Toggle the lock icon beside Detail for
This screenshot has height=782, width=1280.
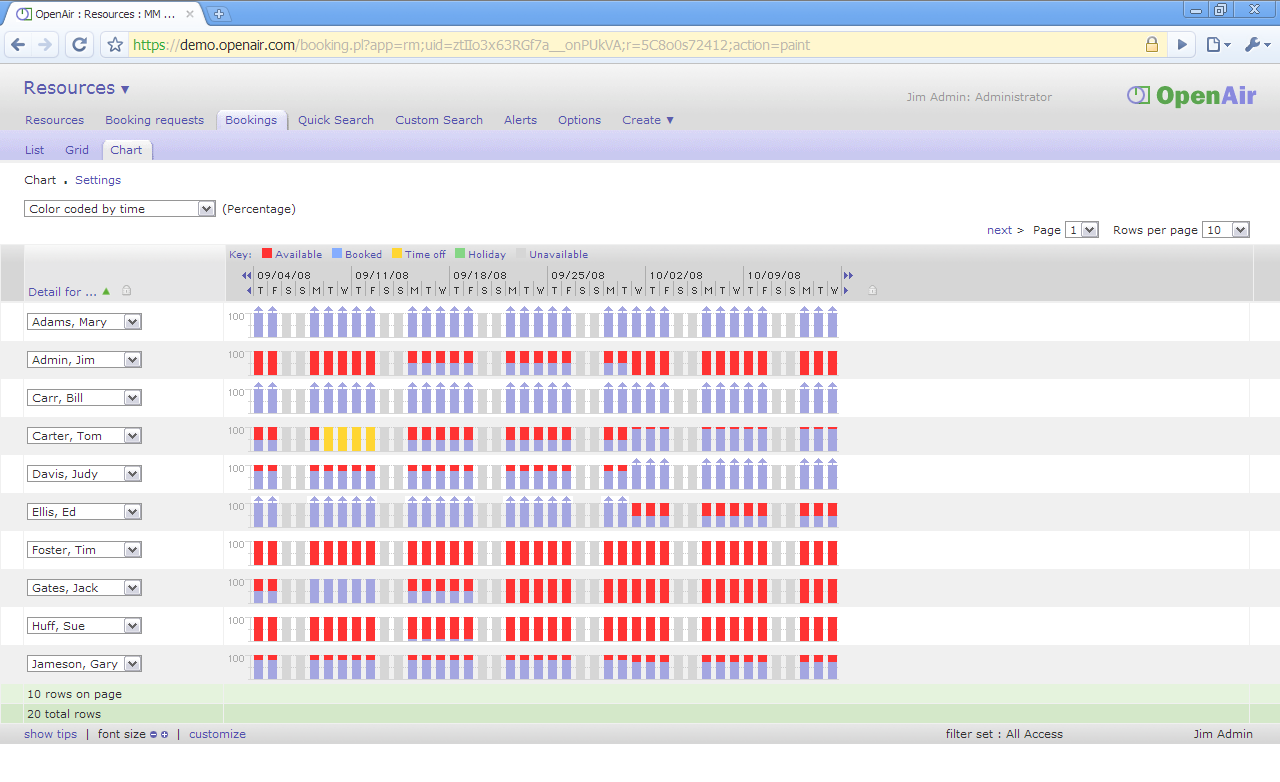127,291
